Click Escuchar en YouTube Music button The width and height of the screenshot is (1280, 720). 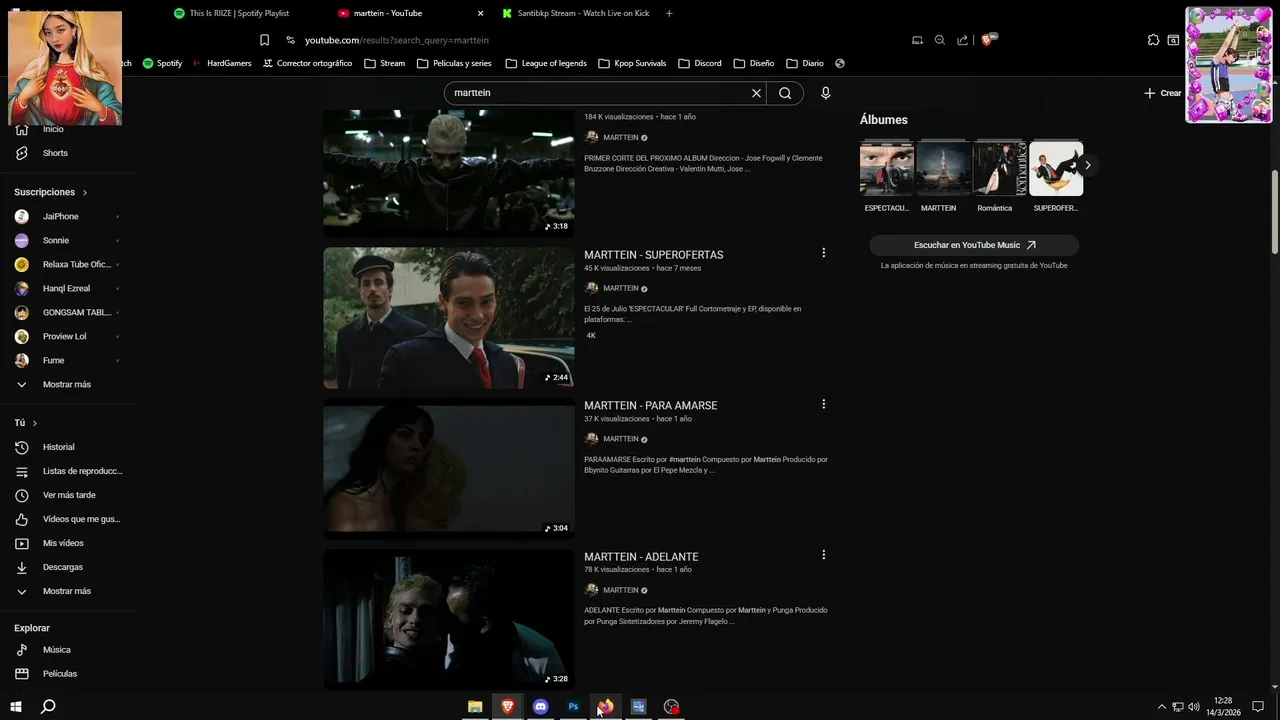point(974,245)
